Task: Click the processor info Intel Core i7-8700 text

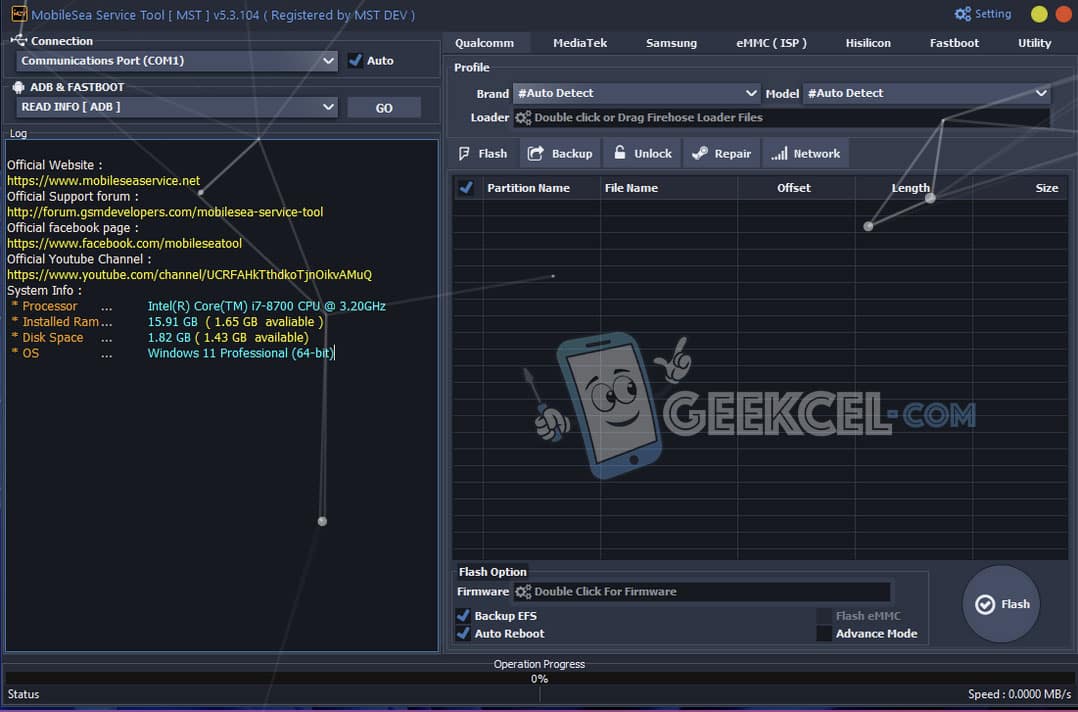Action: (267, 306)
